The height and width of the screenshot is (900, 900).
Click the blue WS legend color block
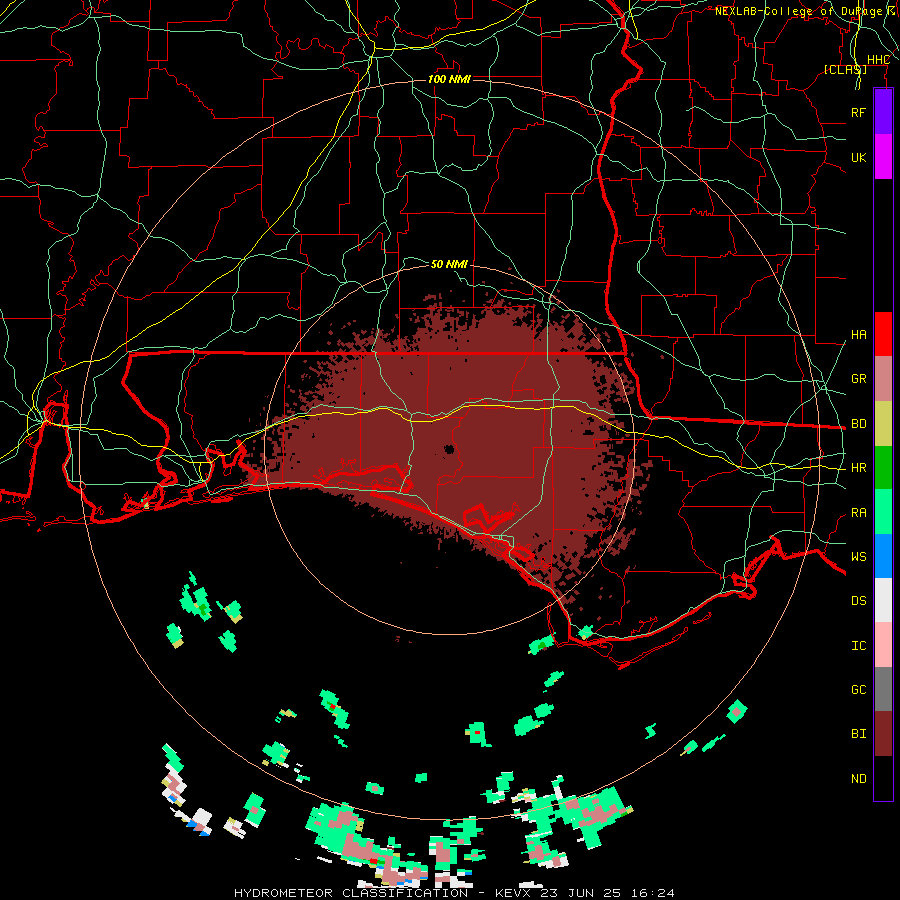point(883,556)
